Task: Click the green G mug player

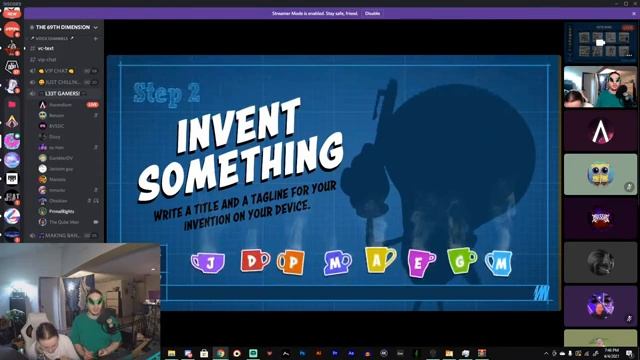Action: click(462, 260)
